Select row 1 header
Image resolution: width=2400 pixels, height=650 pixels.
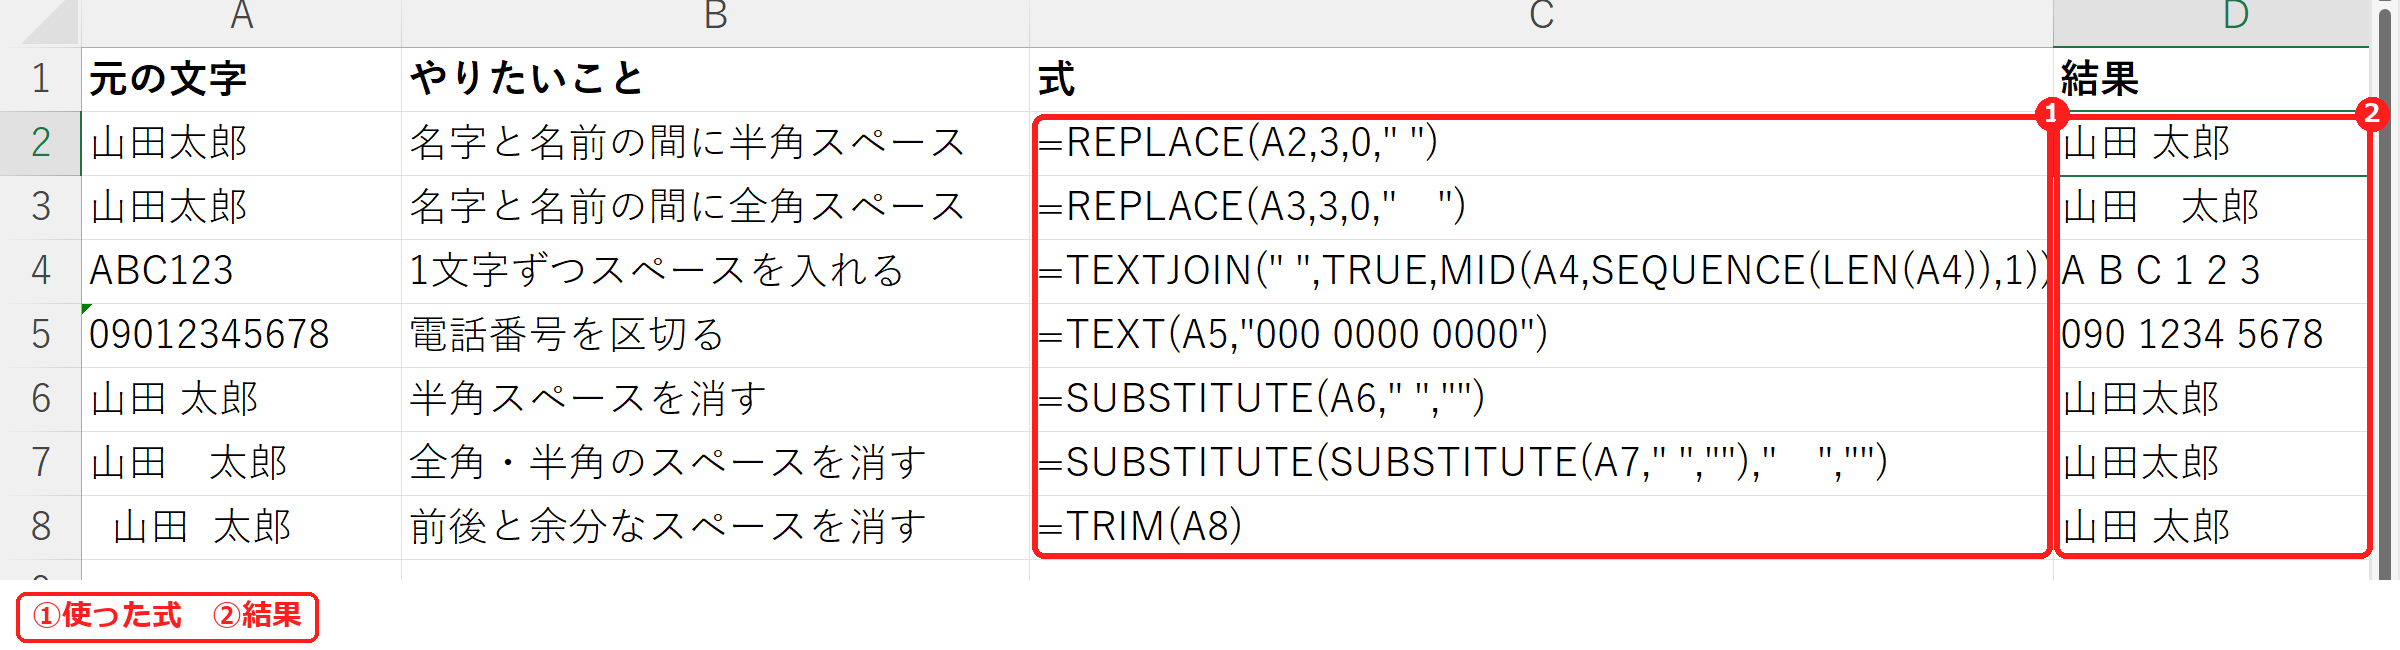40,79
